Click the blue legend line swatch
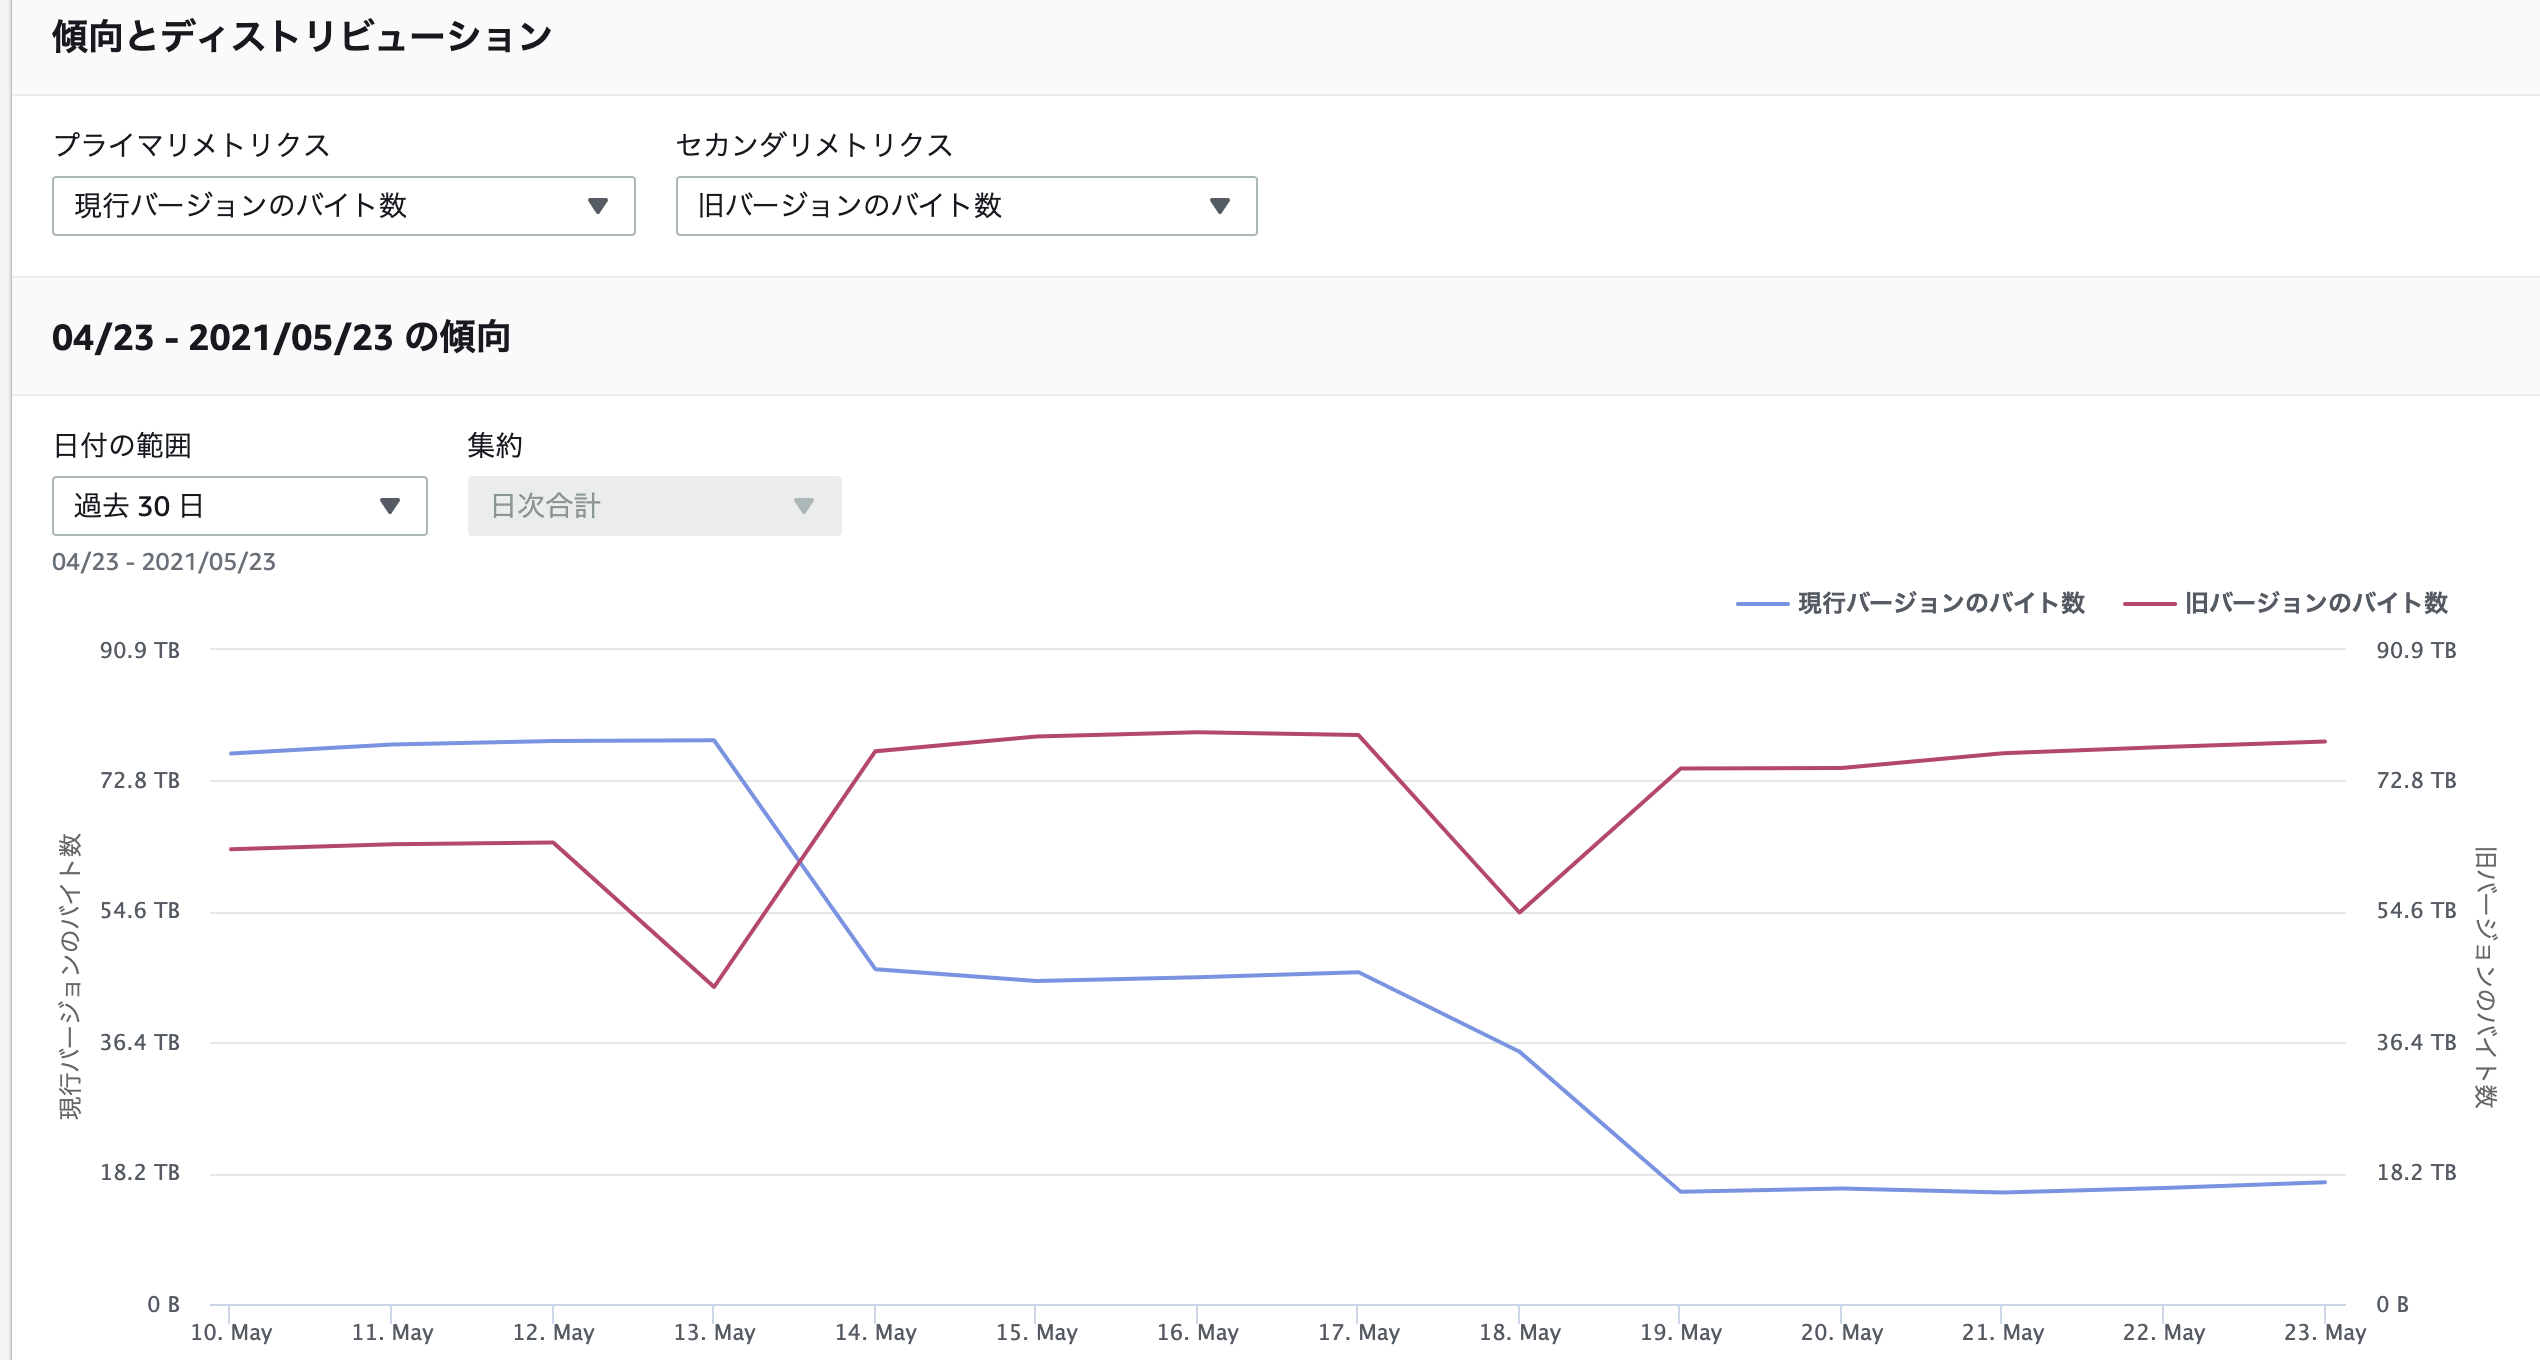This screenshot has width=2540, height=1360. (x=1762, y=604)
